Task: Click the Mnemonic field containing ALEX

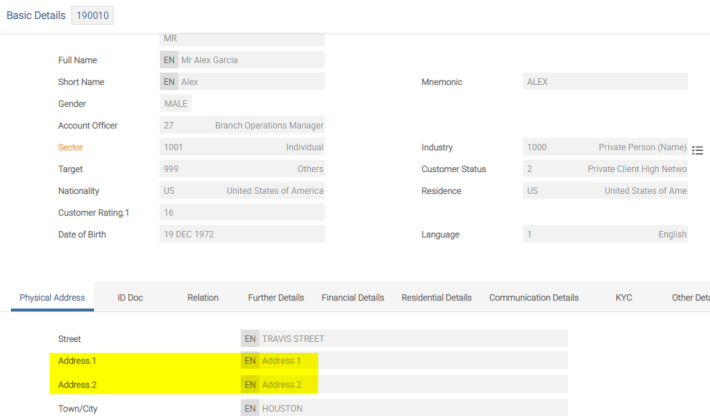Action: click(x=604, y=82)
